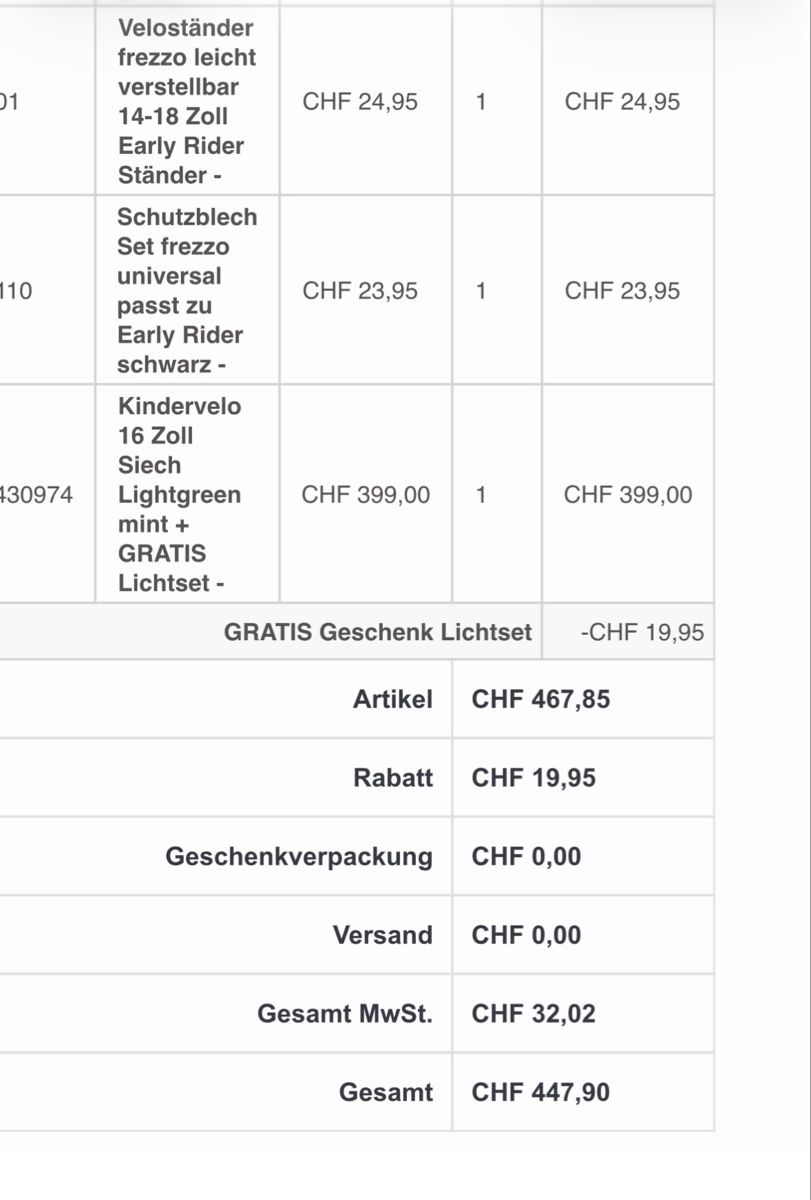
Task: Click the quantity cell of Kindervelo row
Action: click(481, 494)
